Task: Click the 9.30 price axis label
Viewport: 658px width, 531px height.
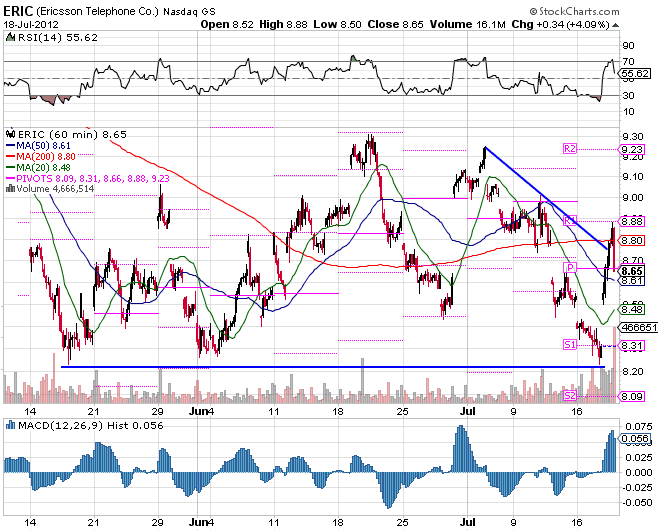Action: click(x=633, y=136)
